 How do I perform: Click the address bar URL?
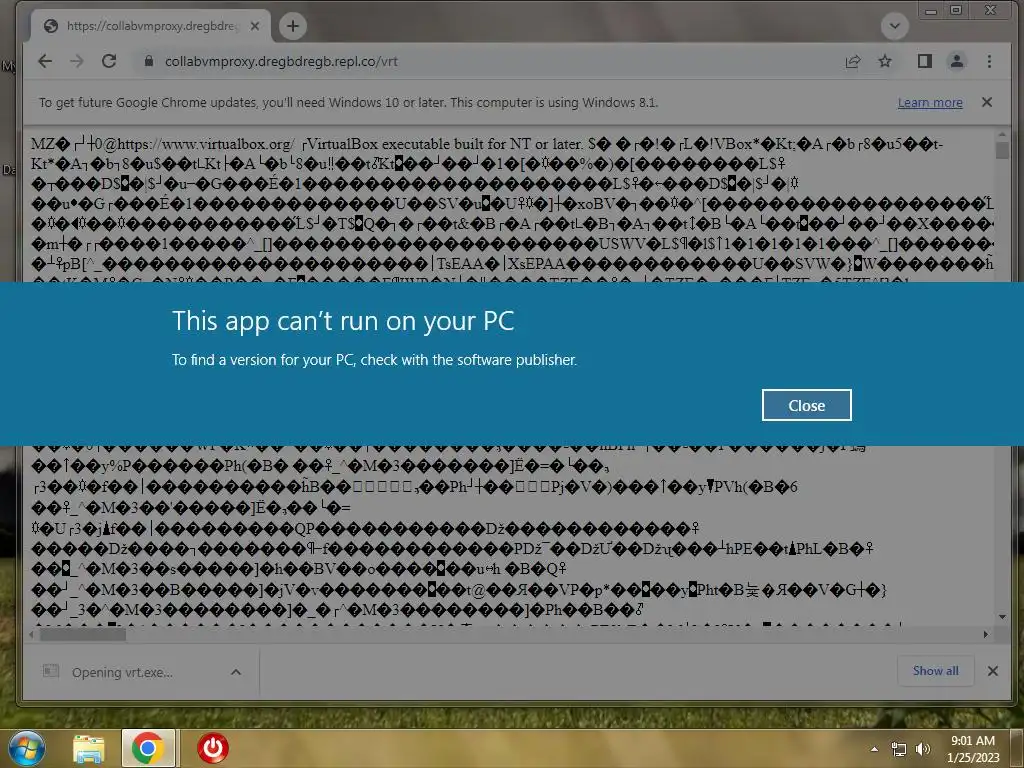281,61
